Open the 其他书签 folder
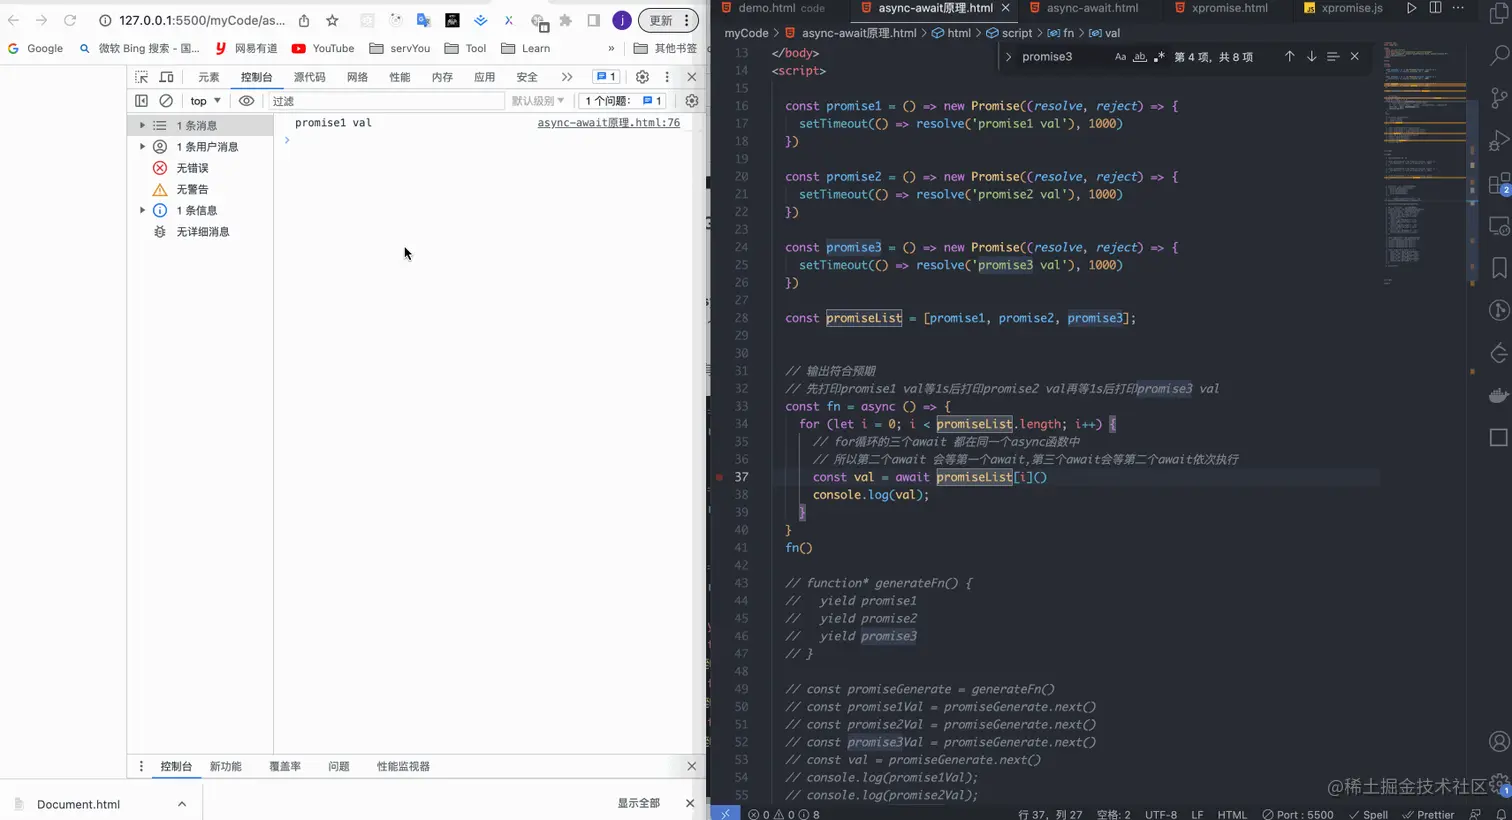 click(665, 48)
